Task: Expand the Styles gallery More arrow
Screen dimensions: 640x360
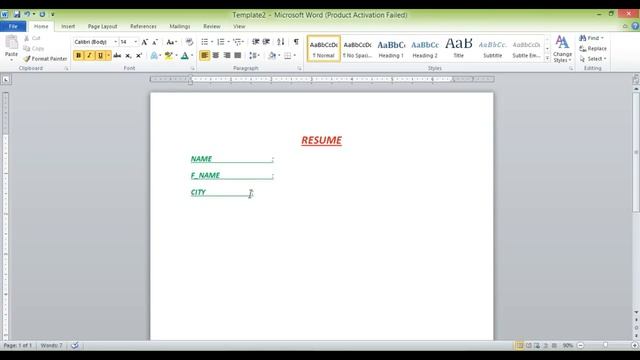Action: (x=547, y=58)
